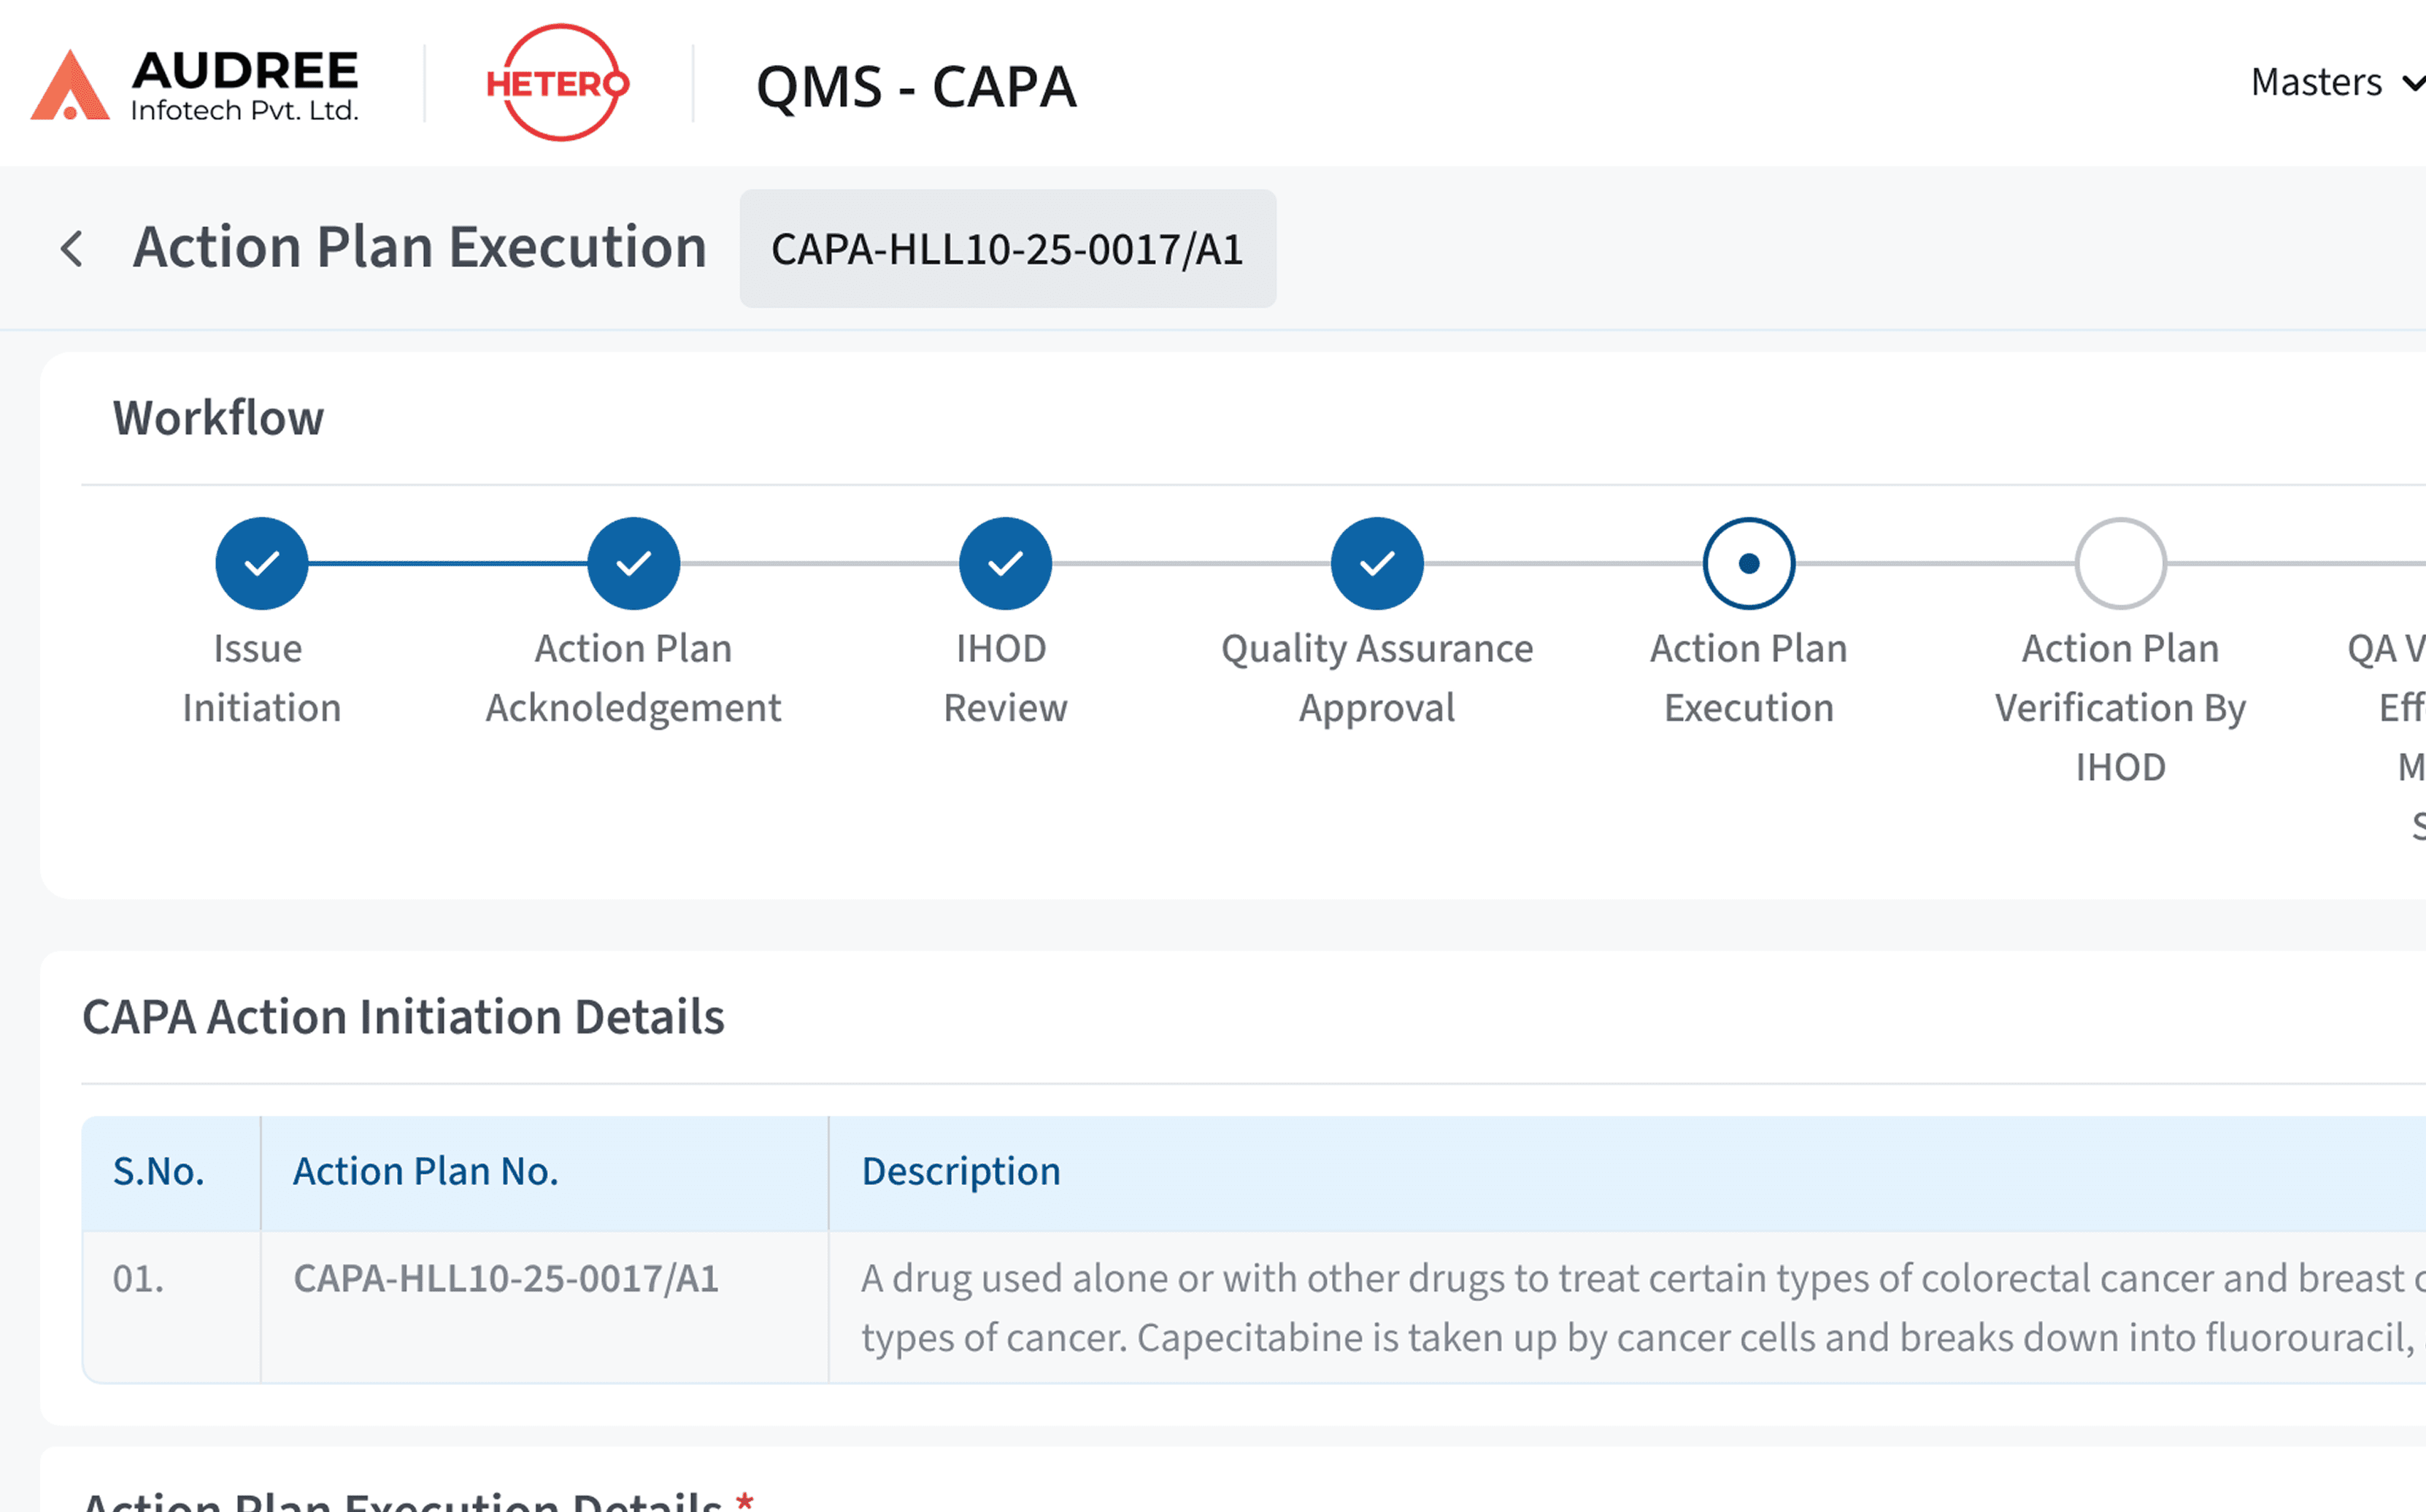This screenshot has height=1512, width=2426.
Task: Click the IHOD Review completed step icon
Action: [1004, 562]
